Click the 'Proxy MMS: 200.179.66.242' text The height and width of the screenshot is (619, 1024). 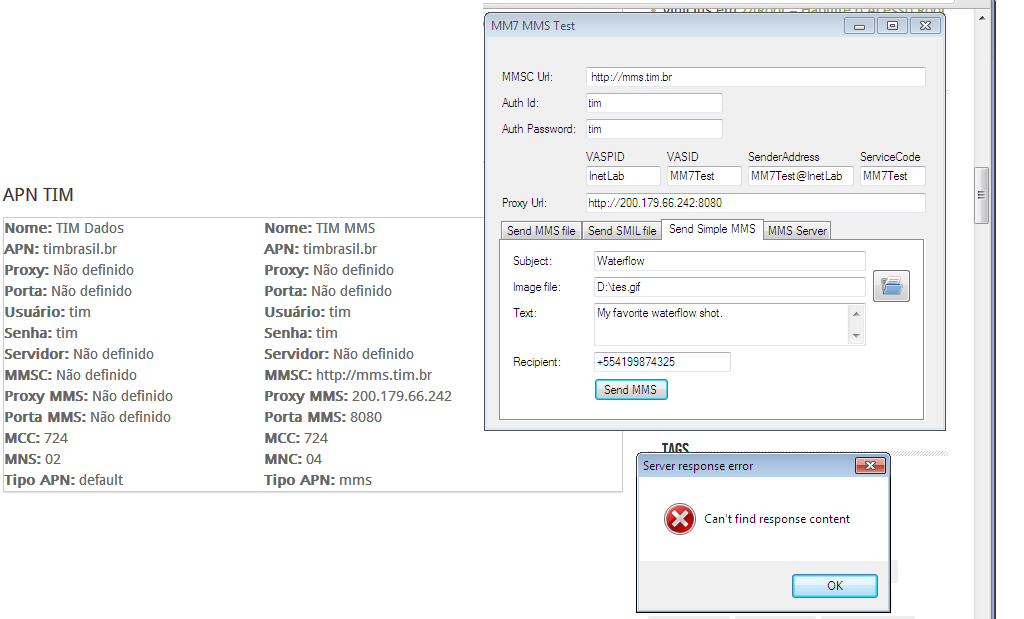click(x=358, y=396)
